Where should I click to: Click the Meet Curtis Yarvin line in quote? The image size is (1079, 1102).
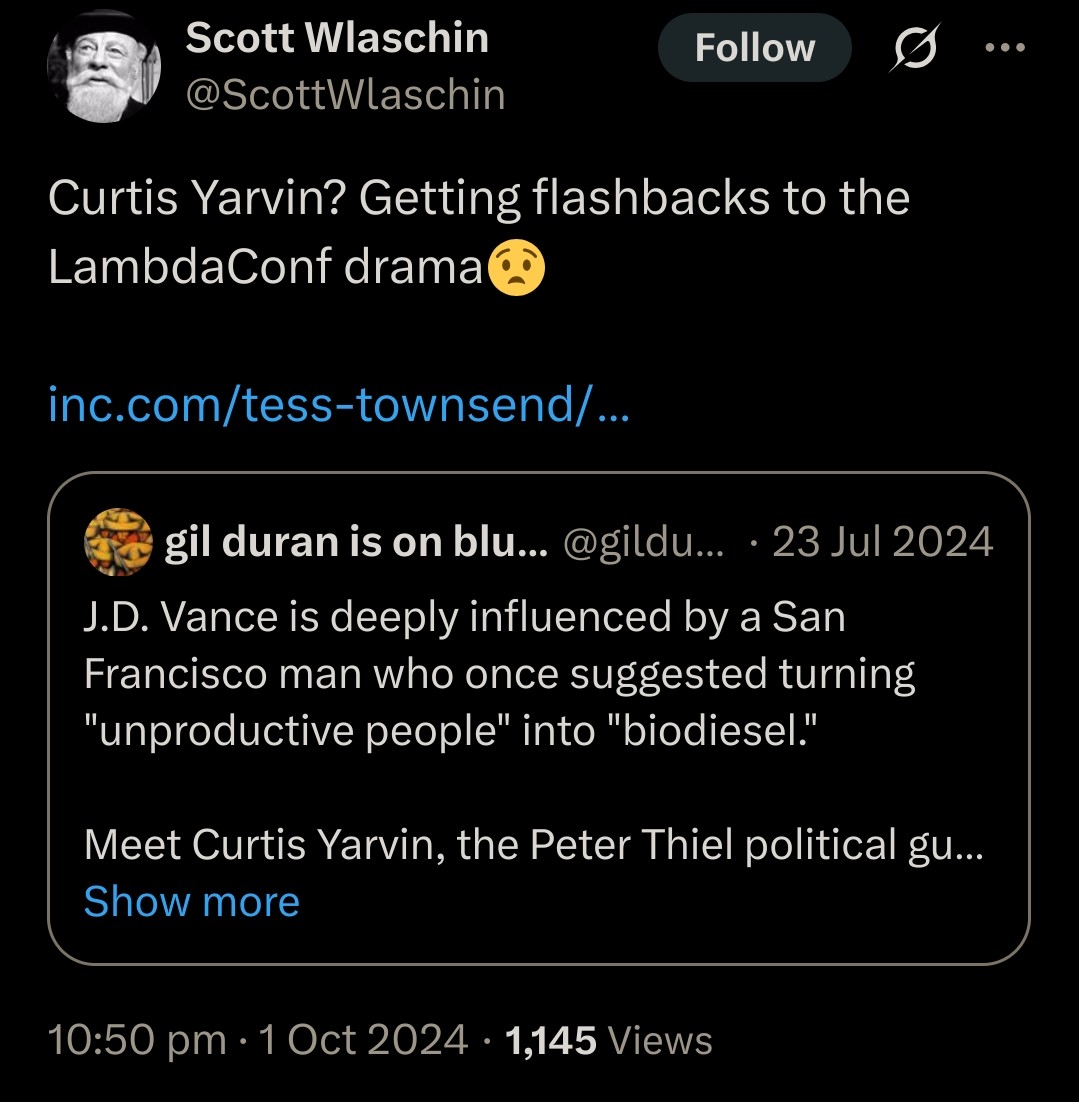pyautogui.click(x=534, y=843)
